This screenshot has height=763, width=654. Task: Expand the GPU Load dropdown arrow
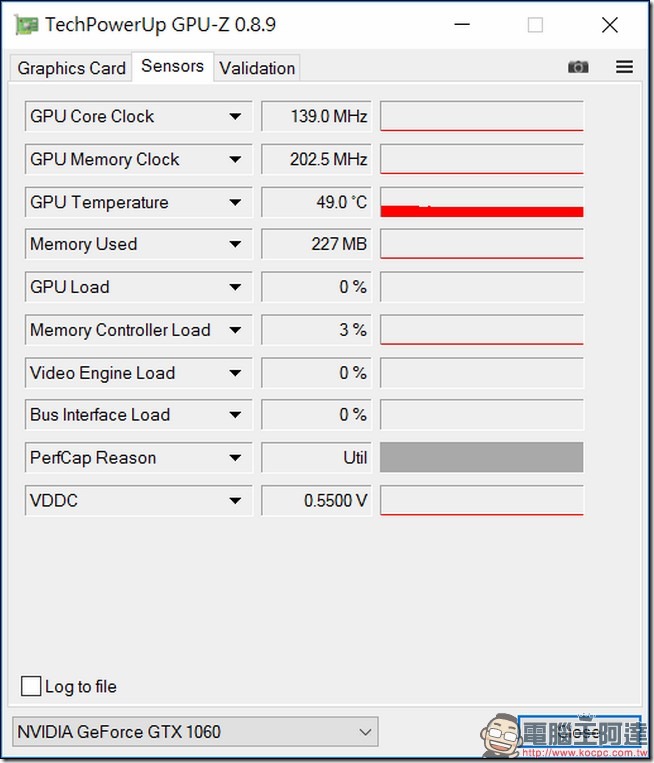click(x=235, y=287)
